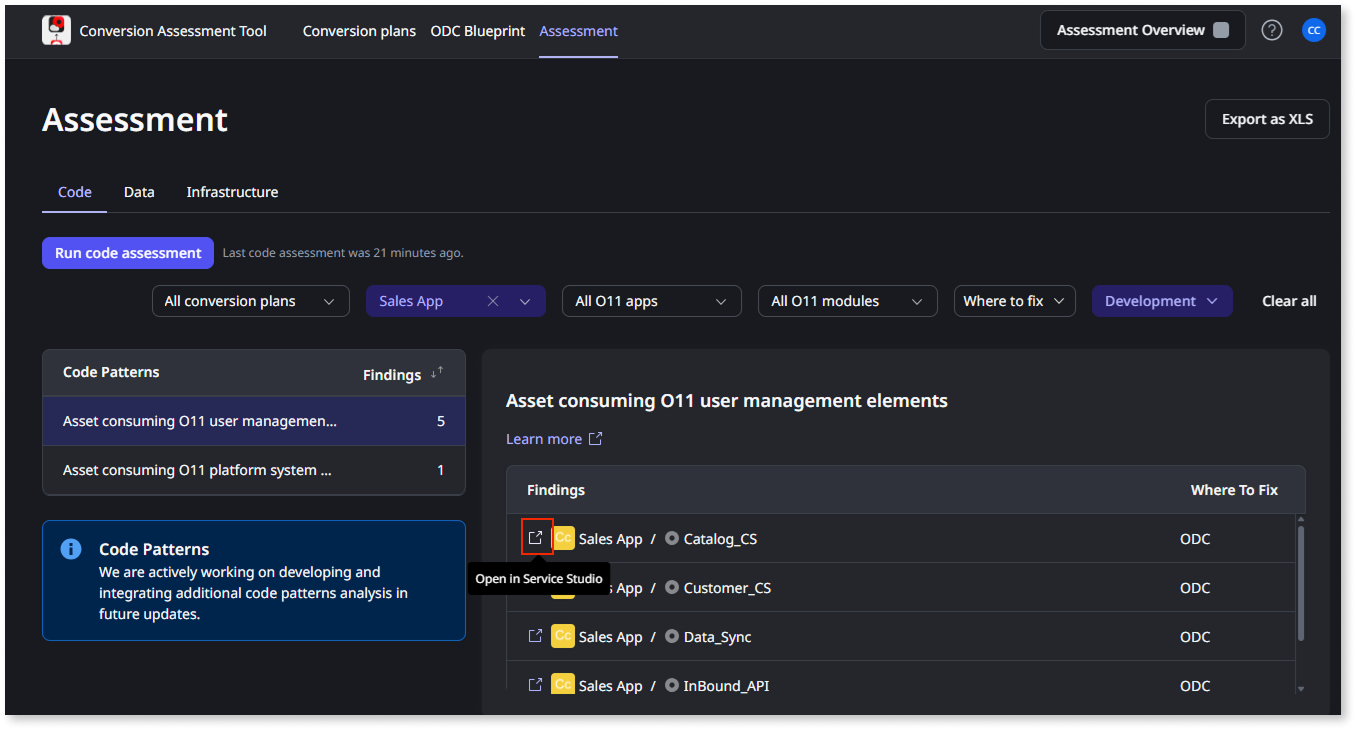Viewport: 1356px width, 730px height.
Task: Switch to the Data tab
Action: point(139,192)
